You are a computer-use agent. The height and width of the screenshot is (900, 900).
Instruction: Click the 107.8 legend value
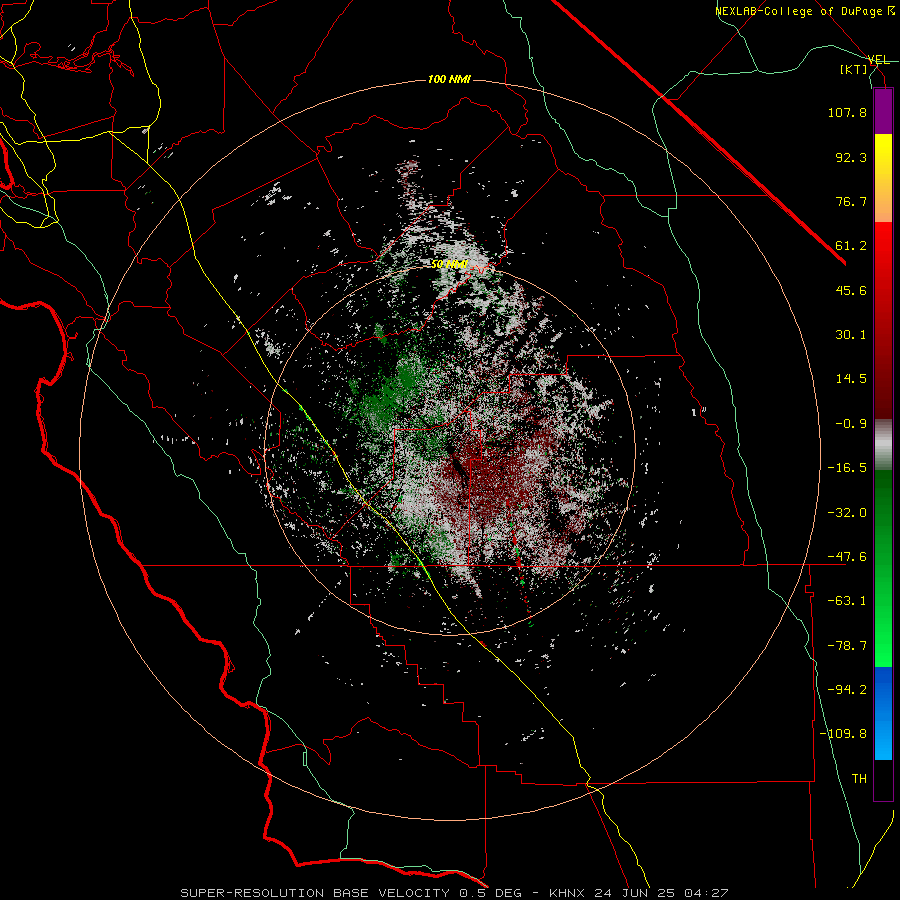[x=847, y=112]
